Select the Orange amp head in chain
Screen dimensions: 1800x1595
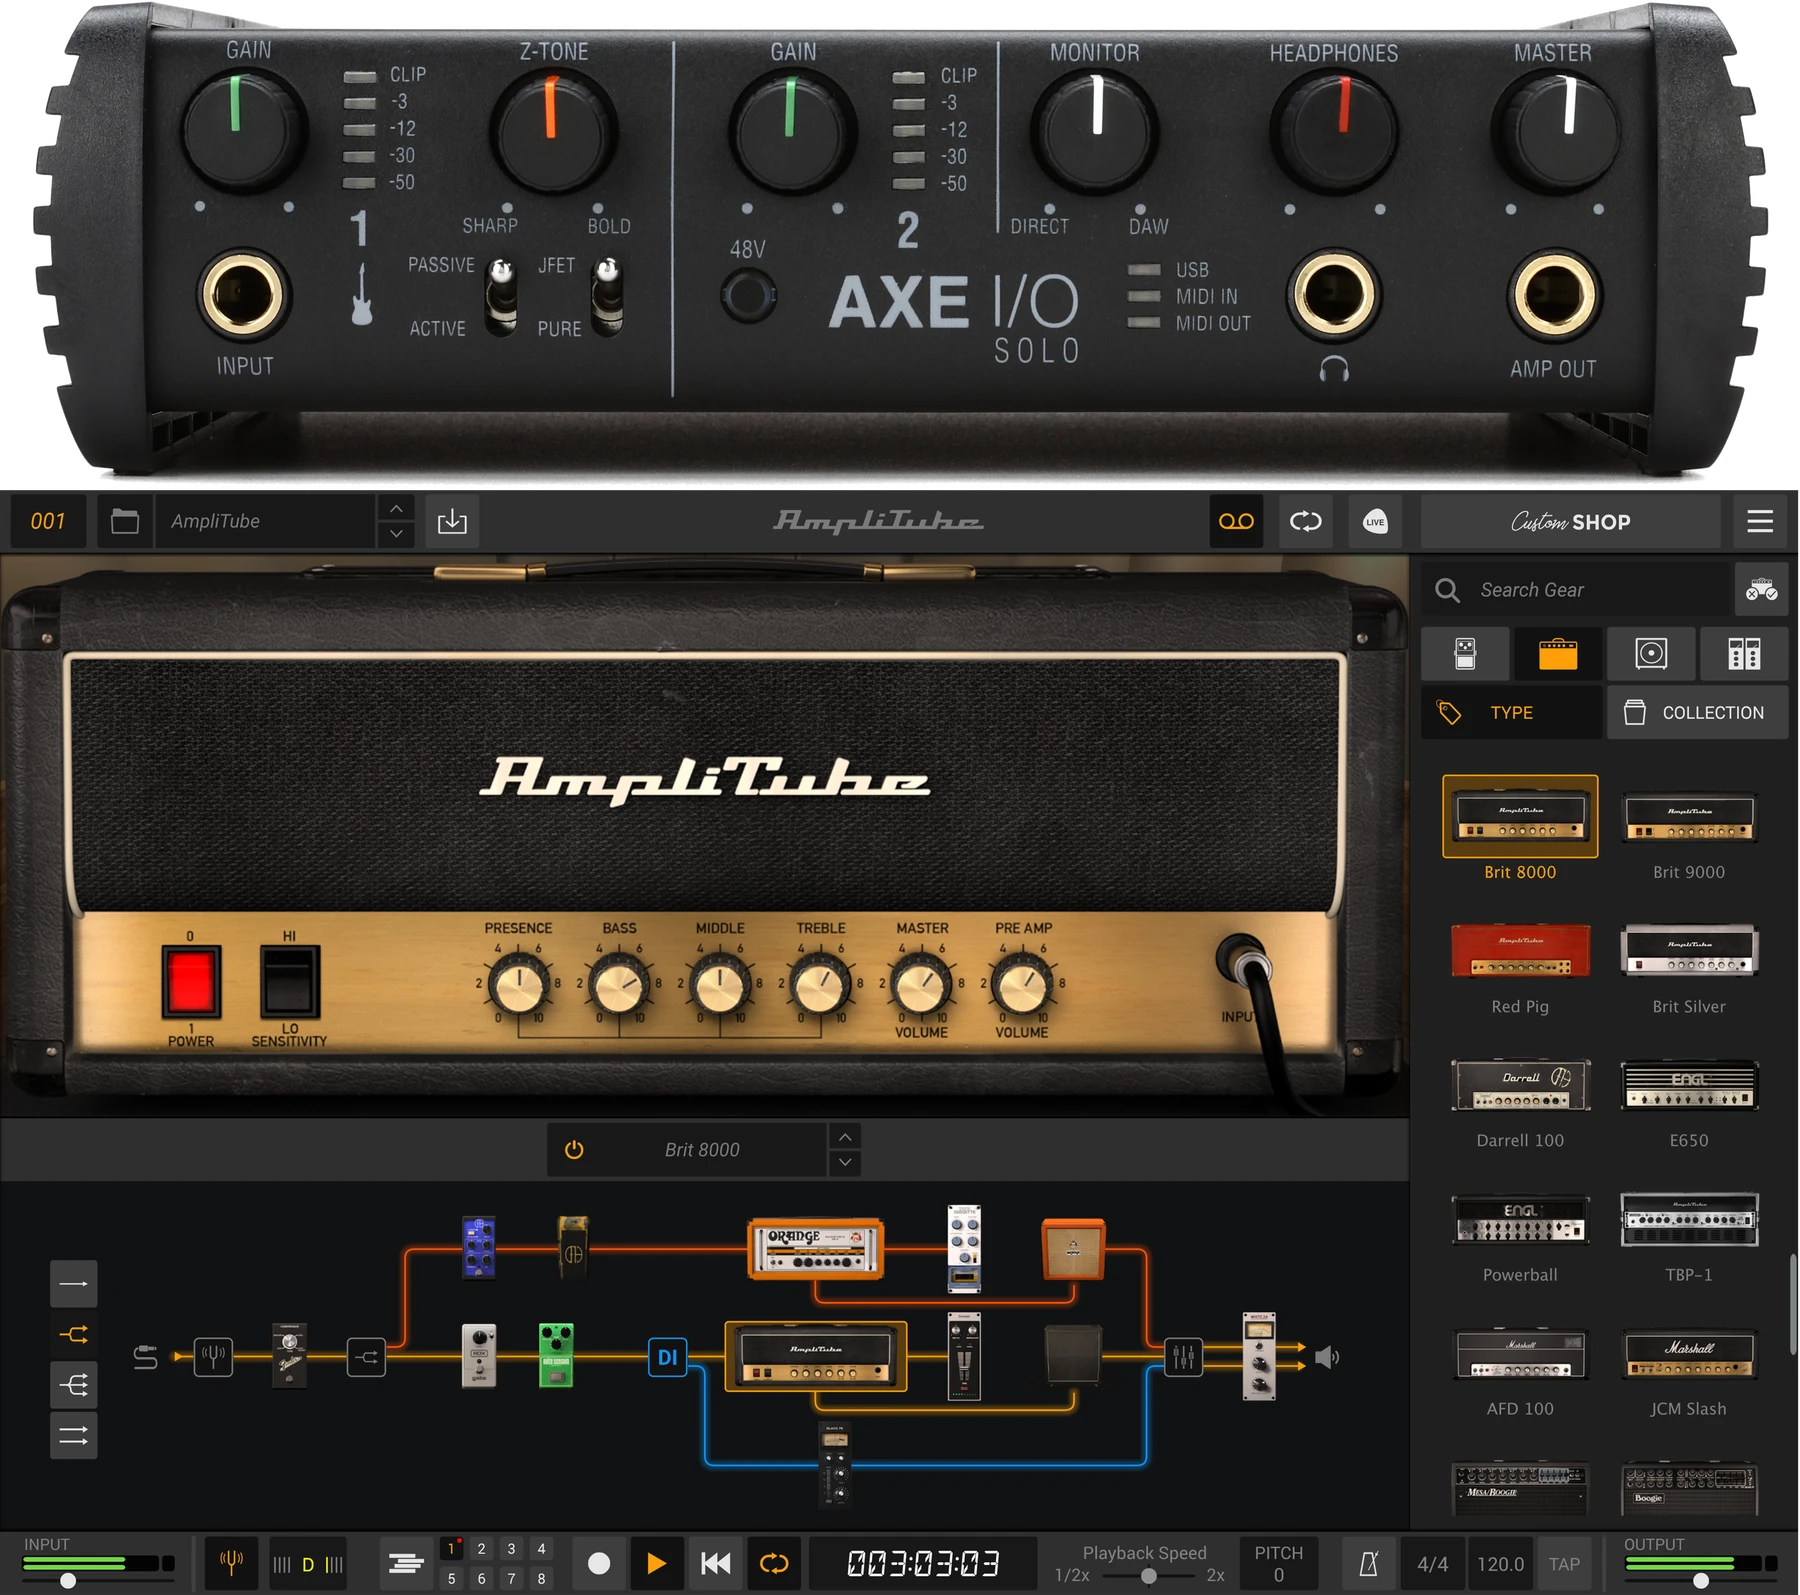tap(816, 1249)
